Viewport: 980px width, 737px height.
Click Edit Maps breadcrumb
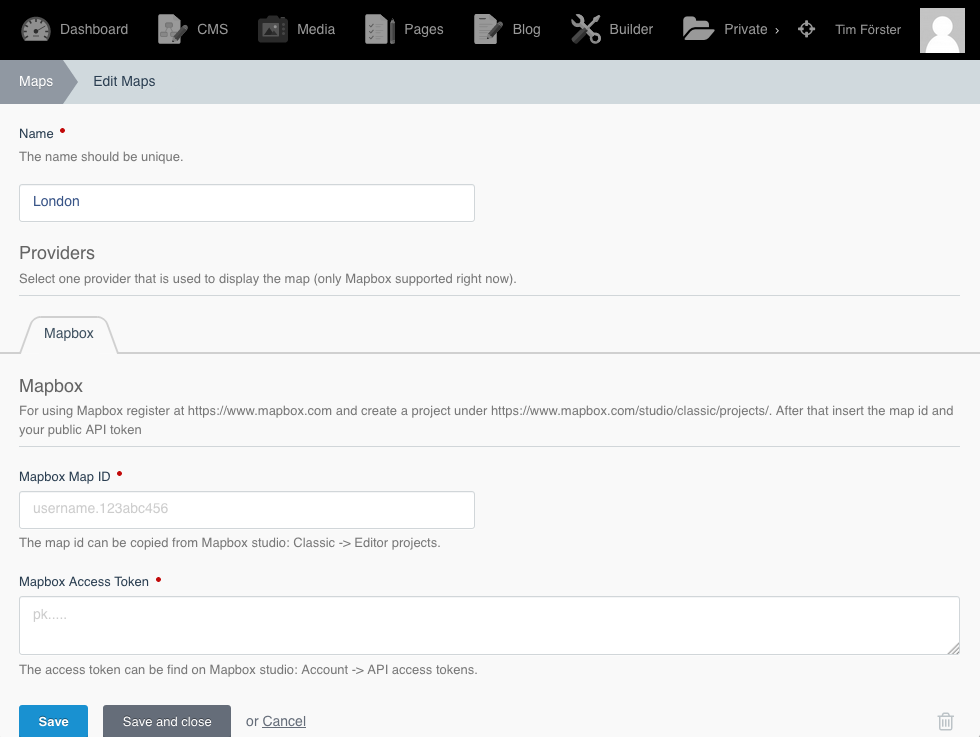(x=124, y=81)
